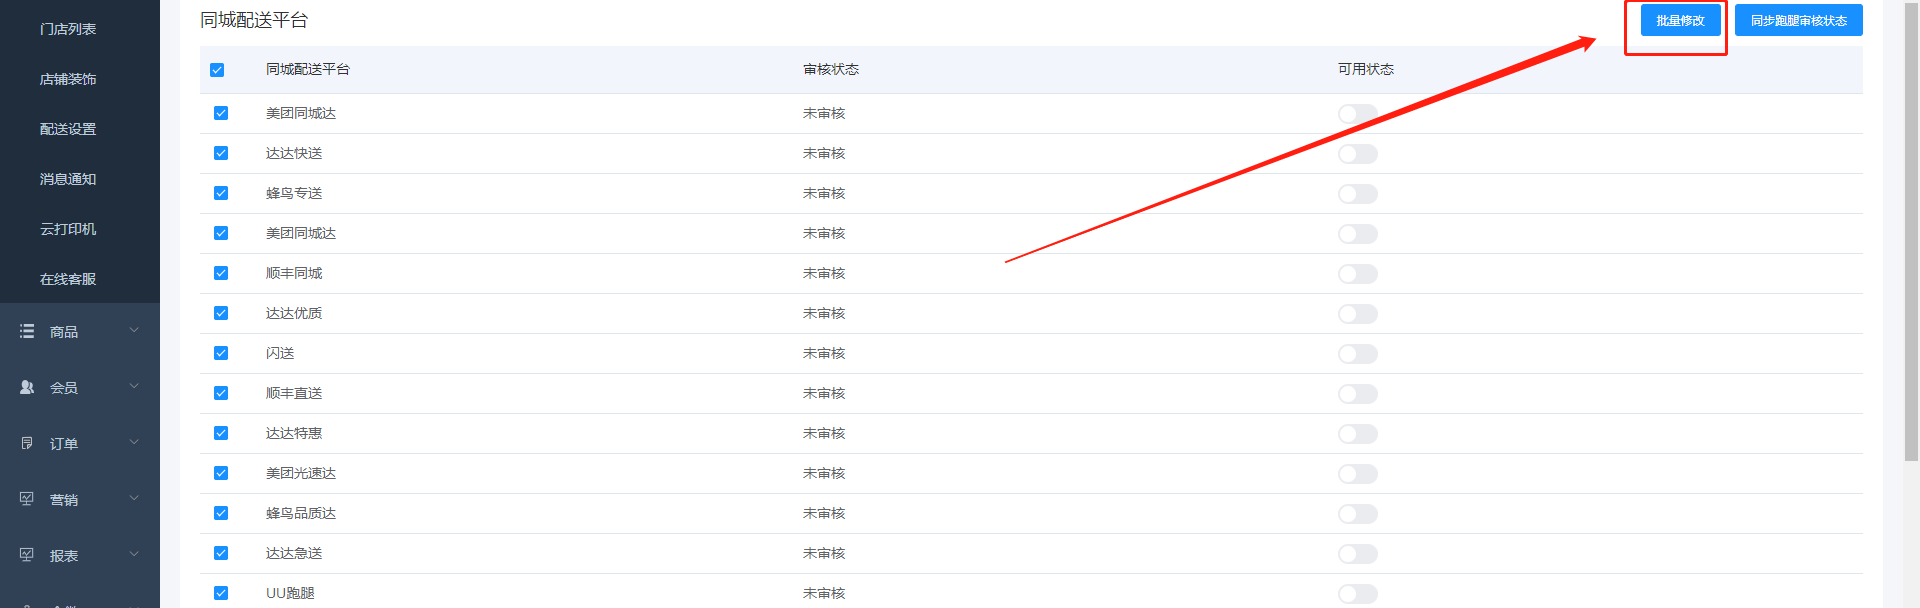Click the 批量修改 button

(x=1680, y=21)
